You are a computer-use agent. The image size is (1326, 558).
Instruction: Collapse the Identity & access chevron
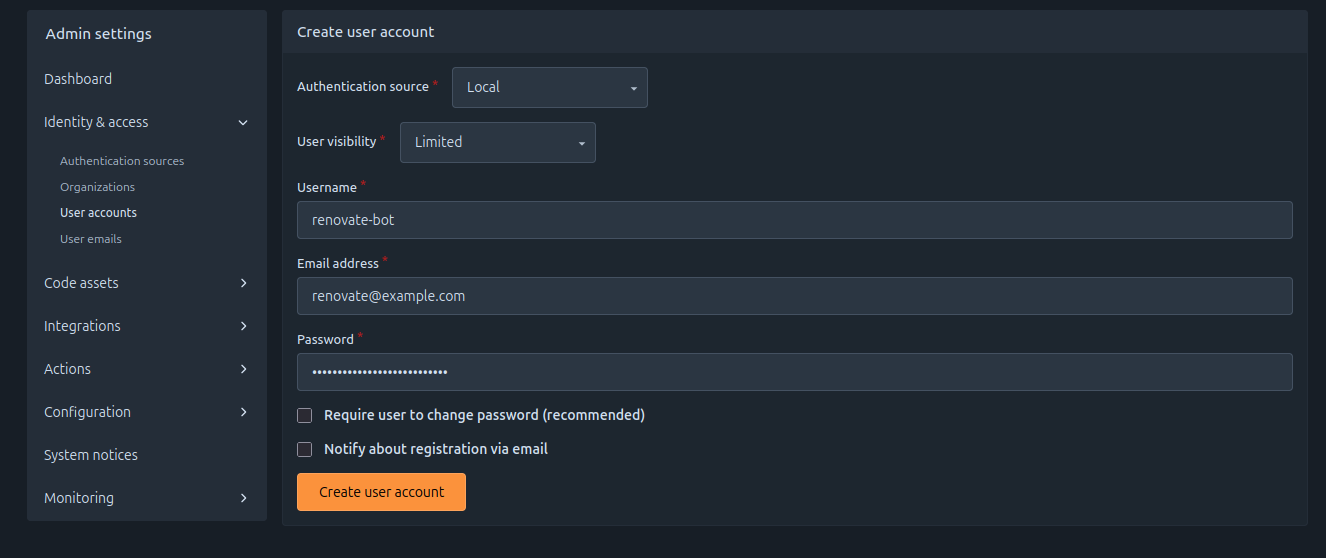(x=243, y=122)
